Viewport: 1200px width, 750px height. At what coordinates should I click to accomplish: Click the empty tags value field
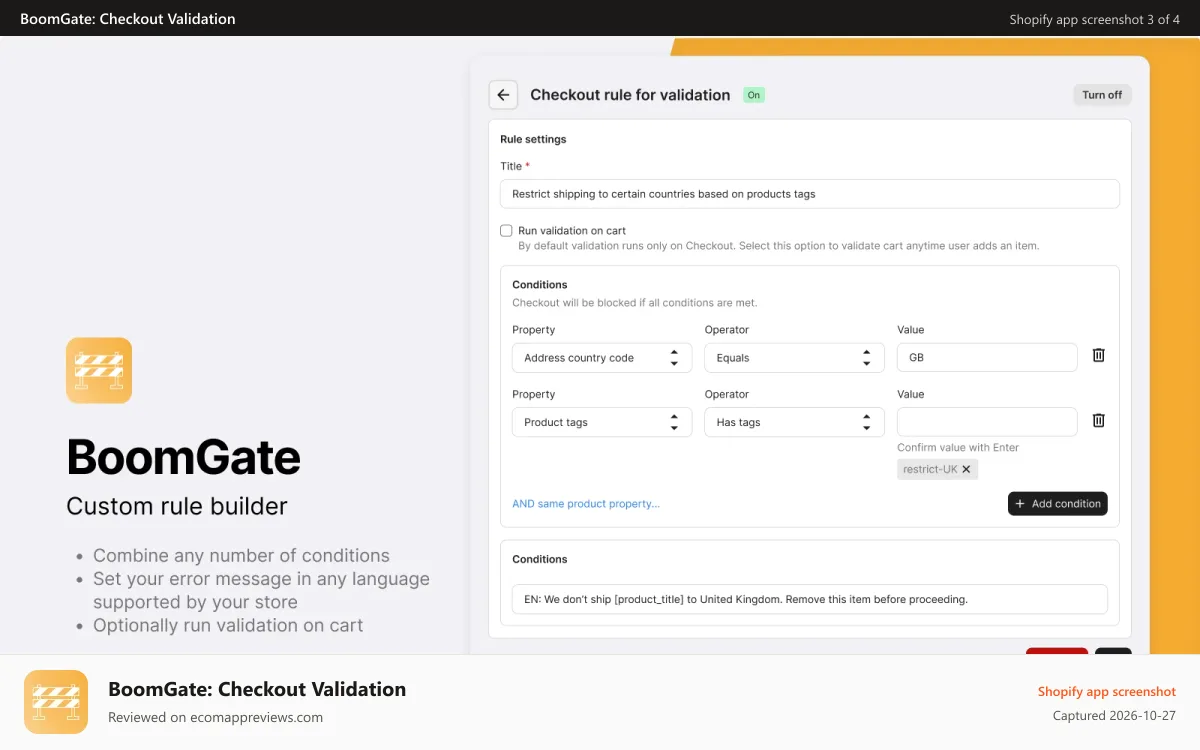pyautogui.click(x=987, y=422)
